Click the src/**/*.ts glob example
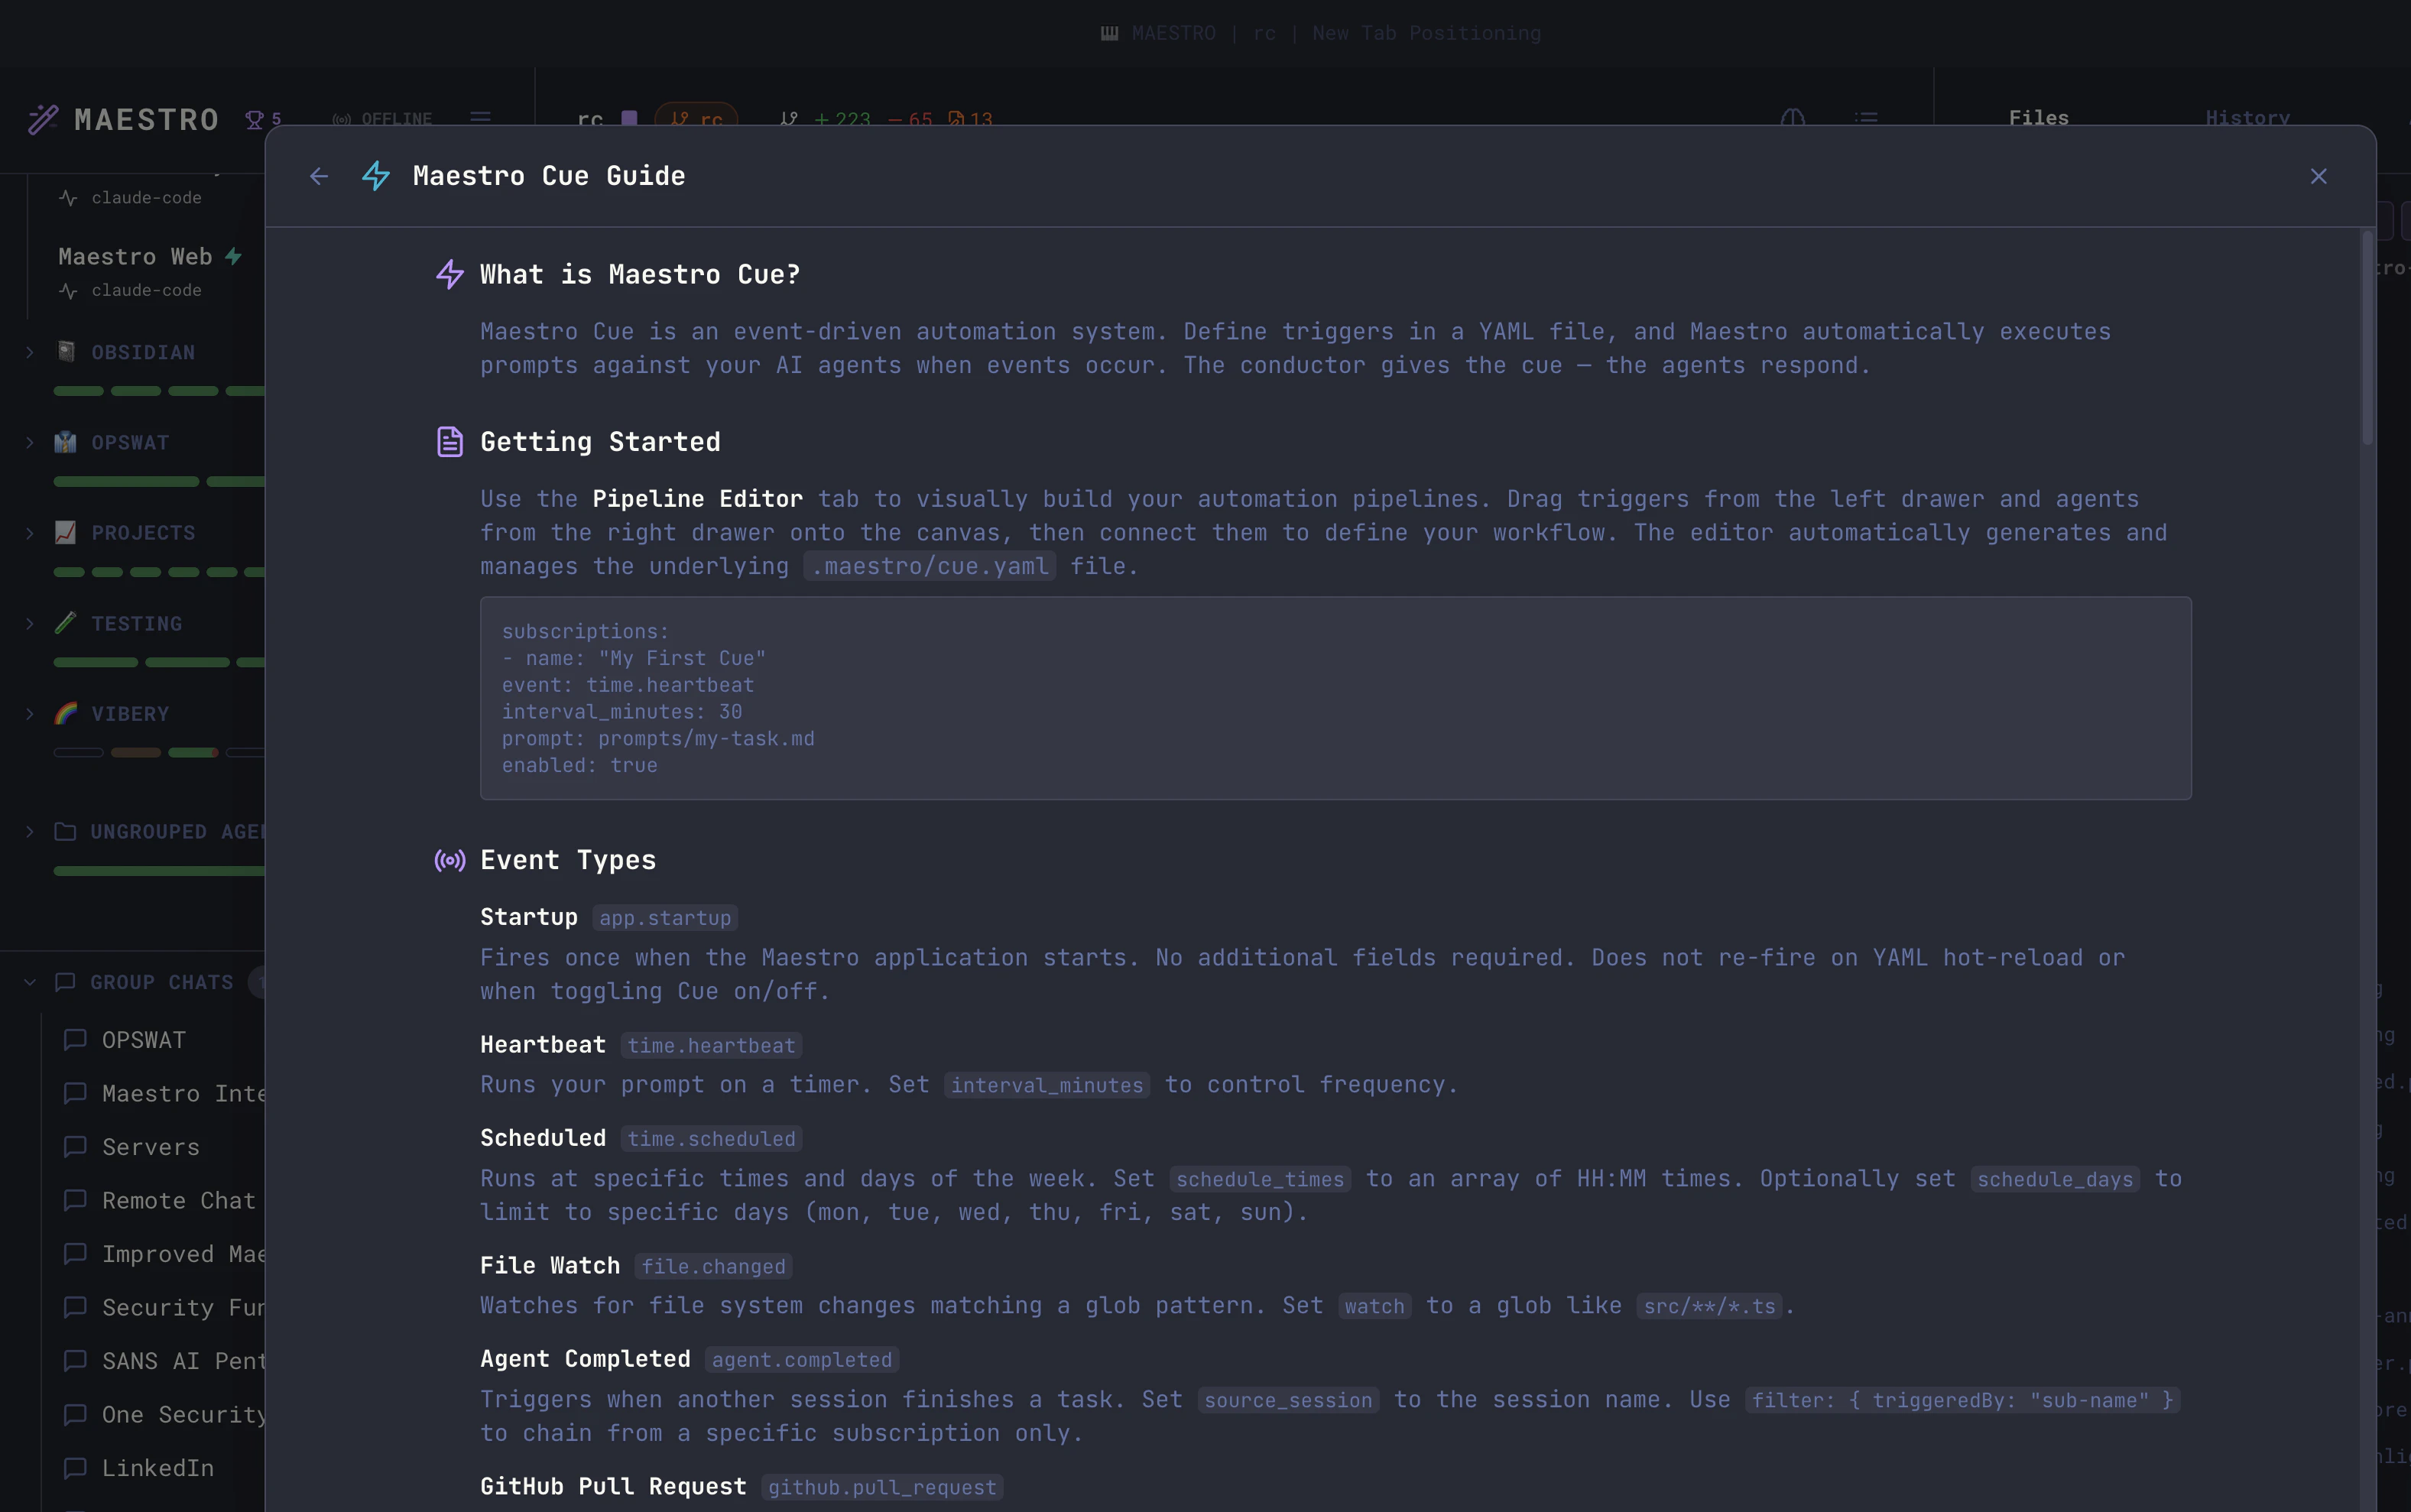This screenshot has width=2411, height=1512. [x=1709, y=1307]
